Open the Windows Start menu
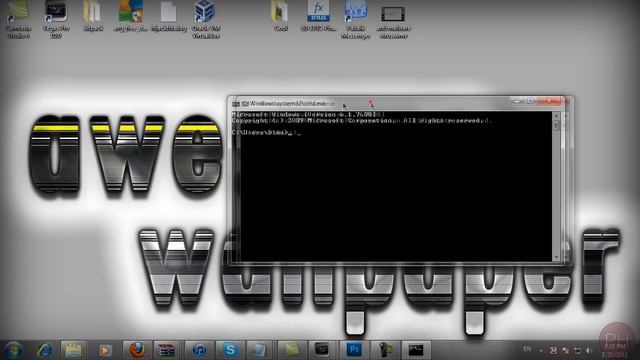640x360 pixels. [x=13, y=350]
